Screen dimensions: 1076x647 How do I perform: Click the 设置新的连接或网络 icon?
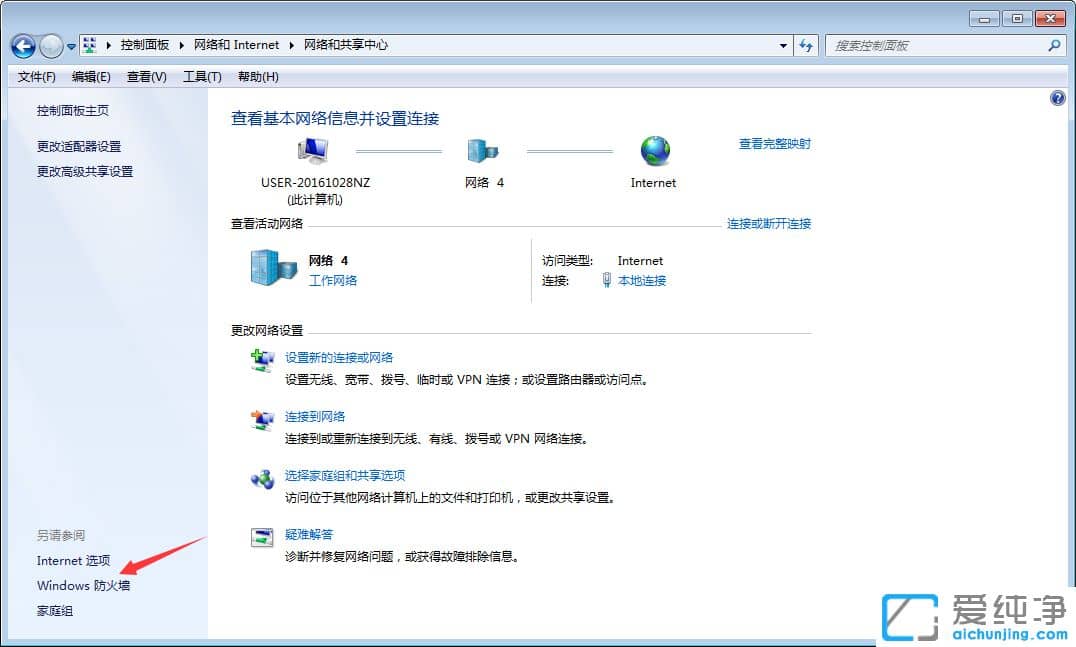pyautogui.click(x=262, y=357)
